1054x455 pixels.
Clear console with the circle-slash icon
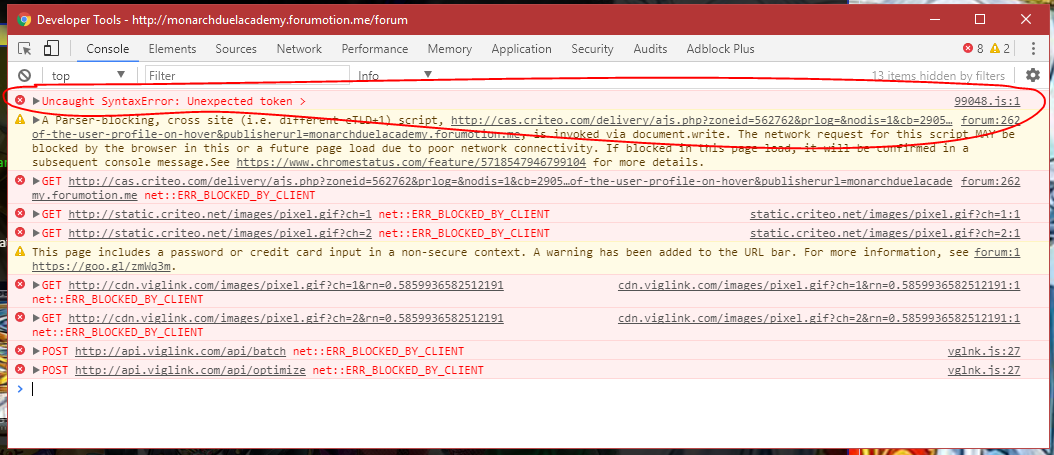pyautogui.click(x=25, y=75)
